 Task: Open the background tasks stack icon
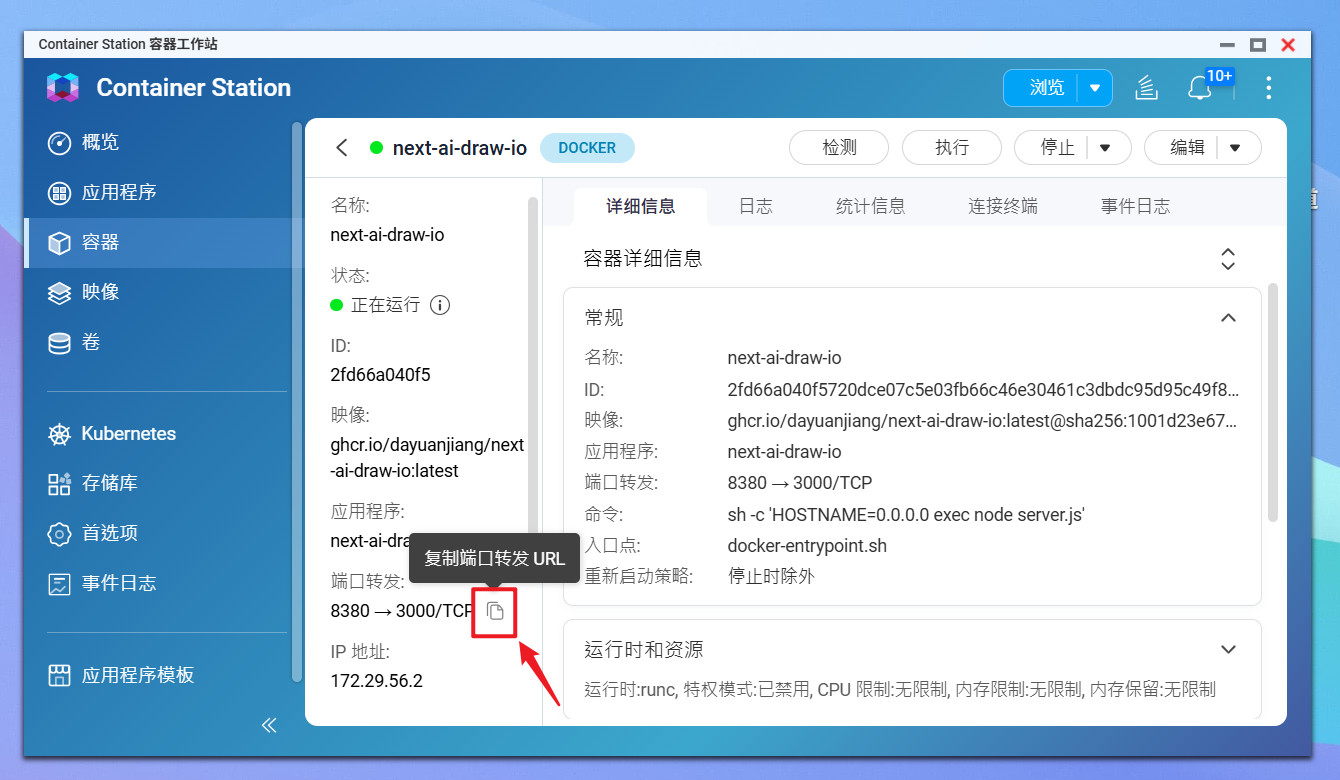coord(1146,88)
